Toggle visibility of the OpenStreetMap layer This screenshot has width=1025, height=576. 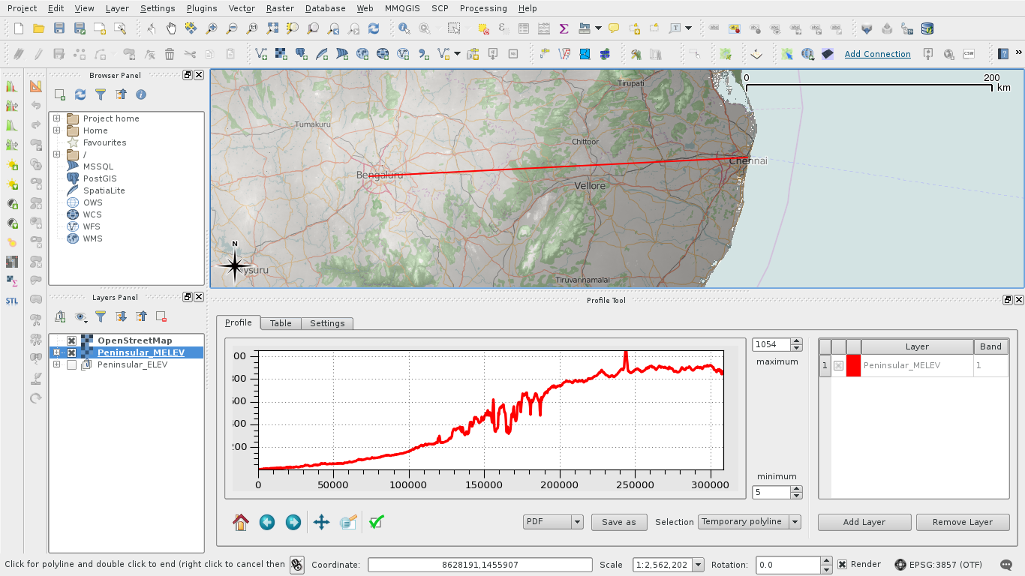[x=72, y=341]
